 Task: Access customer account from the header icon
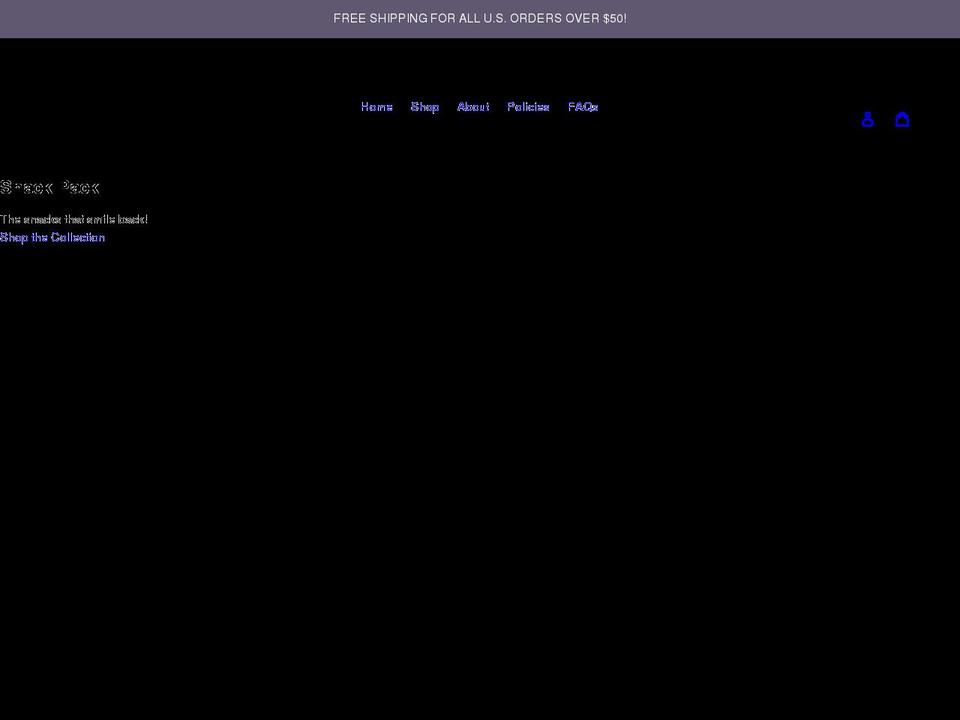(868, 119)
